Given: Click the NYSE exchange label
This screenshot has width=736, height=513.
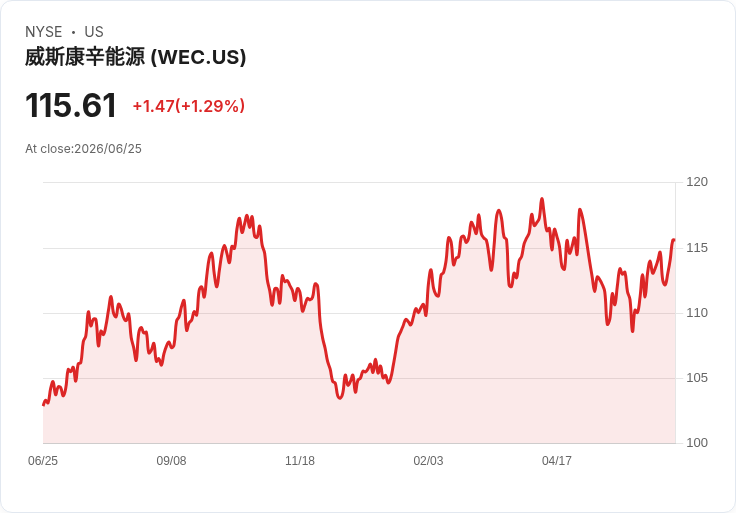Looking at the screenshot, I should pos(44,32).
